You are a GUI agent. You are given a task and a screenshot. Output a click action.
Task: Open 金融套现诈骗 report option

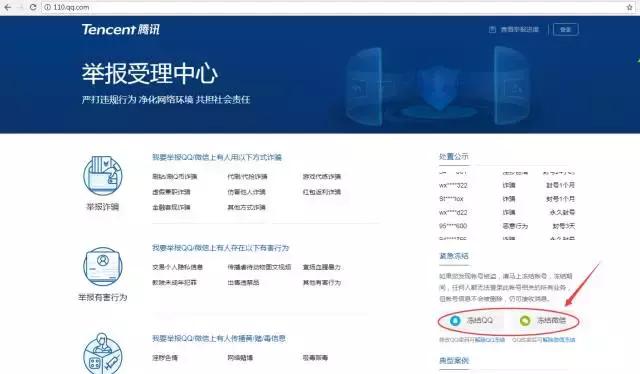[171, 207]
